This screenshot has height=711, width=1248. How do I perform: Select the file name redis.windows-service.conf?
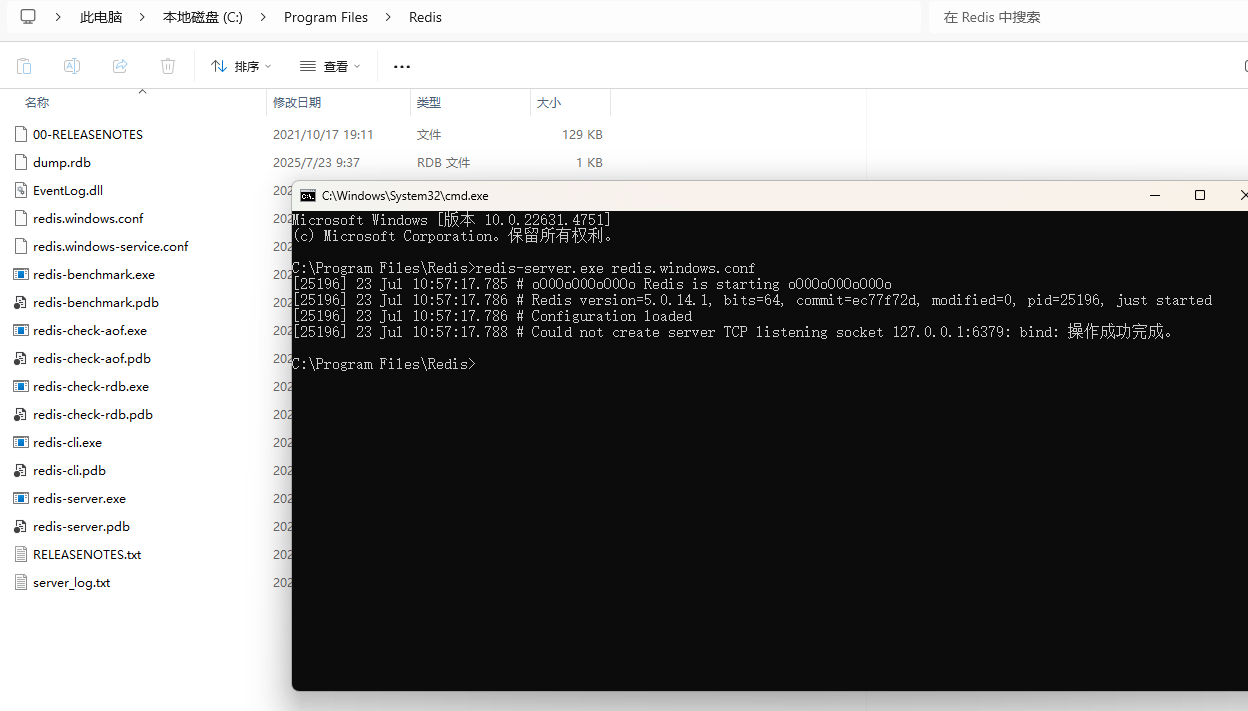click(111, 246)
